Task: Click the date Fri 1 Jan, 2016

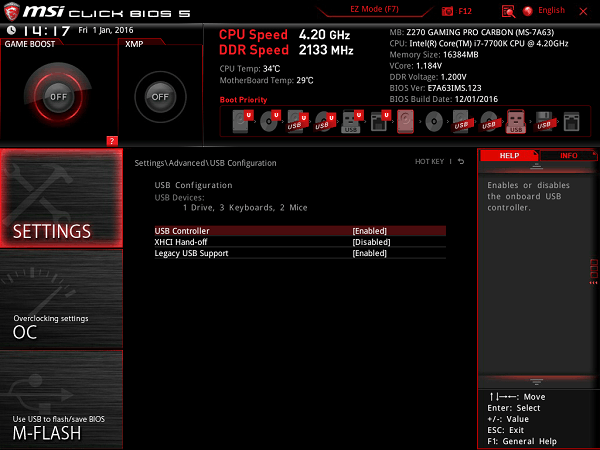Action: pyautogui.click(x=106, y=30)
